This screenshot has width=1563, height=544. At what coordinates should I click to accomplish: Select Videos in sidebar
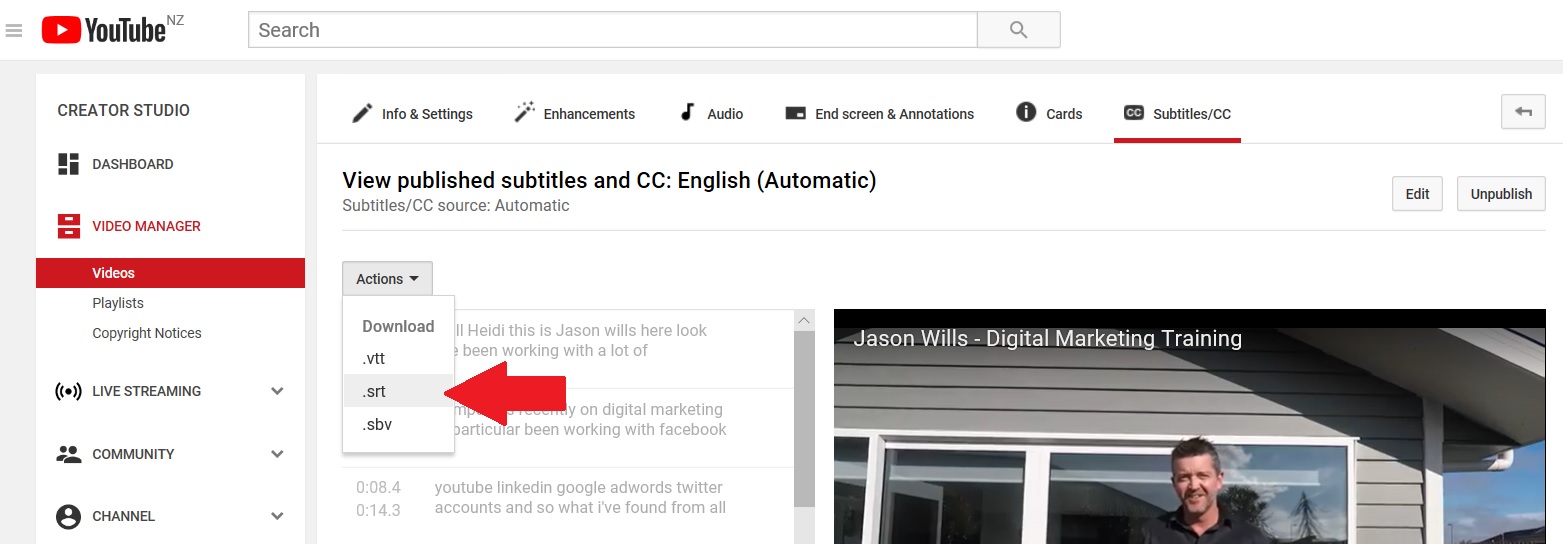pos(170,273)
